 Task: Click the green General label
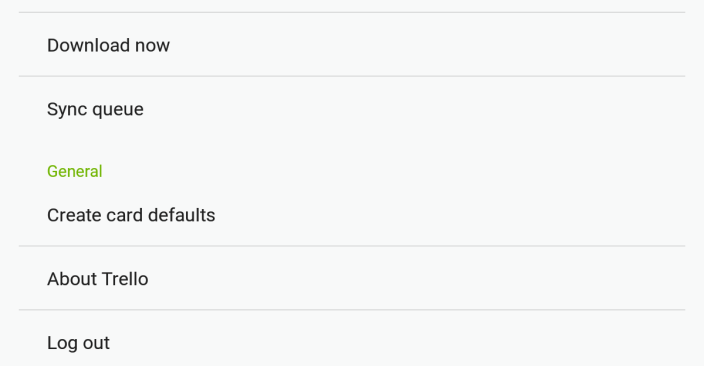click(75, 171)
